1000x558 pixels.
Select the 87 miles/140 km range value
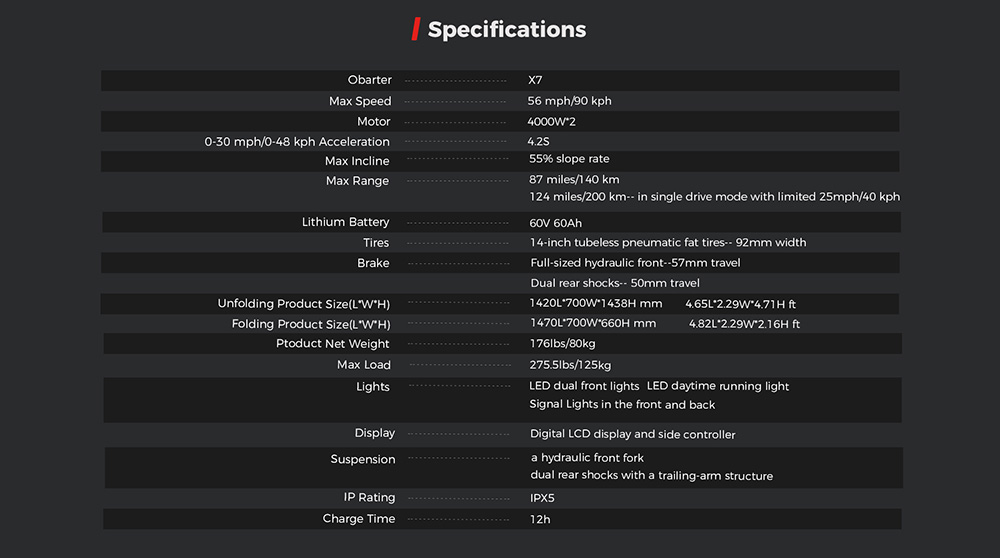tap(574, 179)
